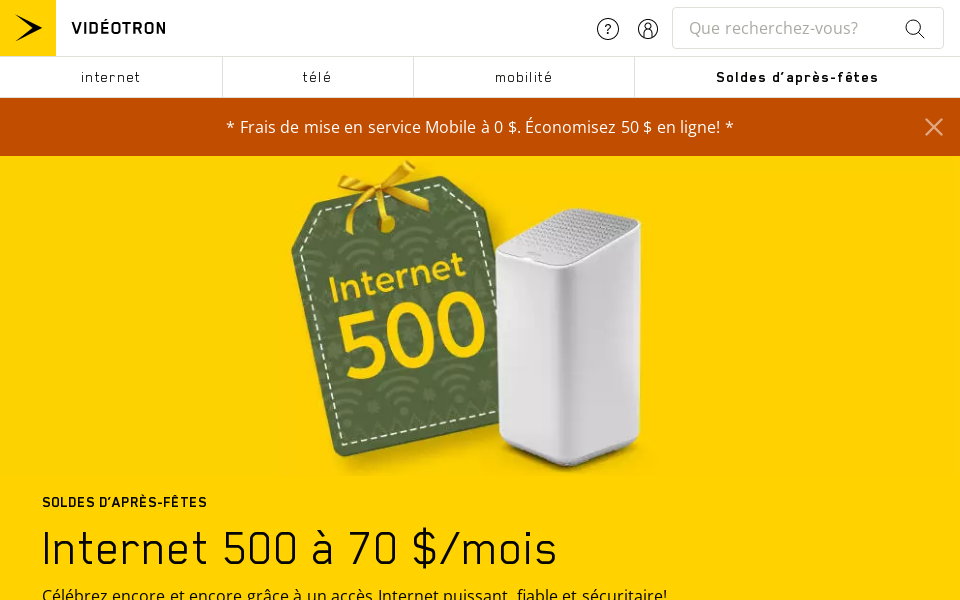Focus the 'Que recherchez-vous?' search field
This screenshot has height=600, width=960.
[787, 28]
